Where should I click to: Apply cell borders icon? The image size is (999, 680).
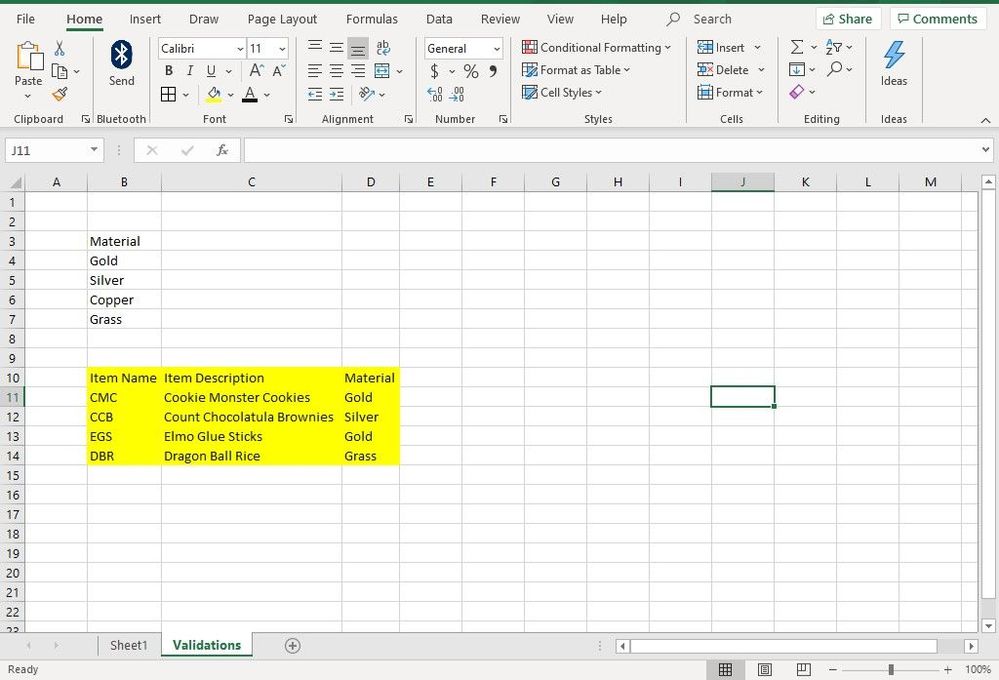coord(168,94)
